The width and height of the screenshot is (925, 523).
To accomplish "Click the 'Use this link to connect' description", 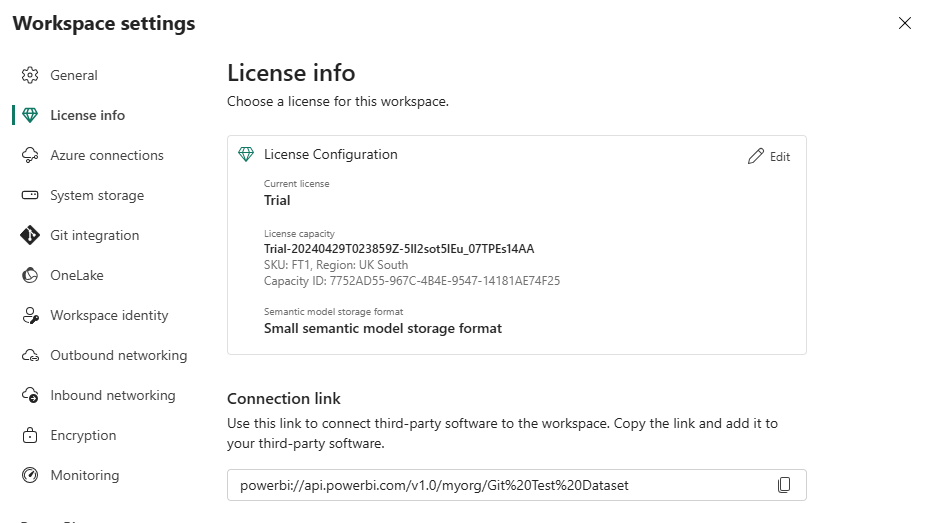I will click(x=503, y=433).
